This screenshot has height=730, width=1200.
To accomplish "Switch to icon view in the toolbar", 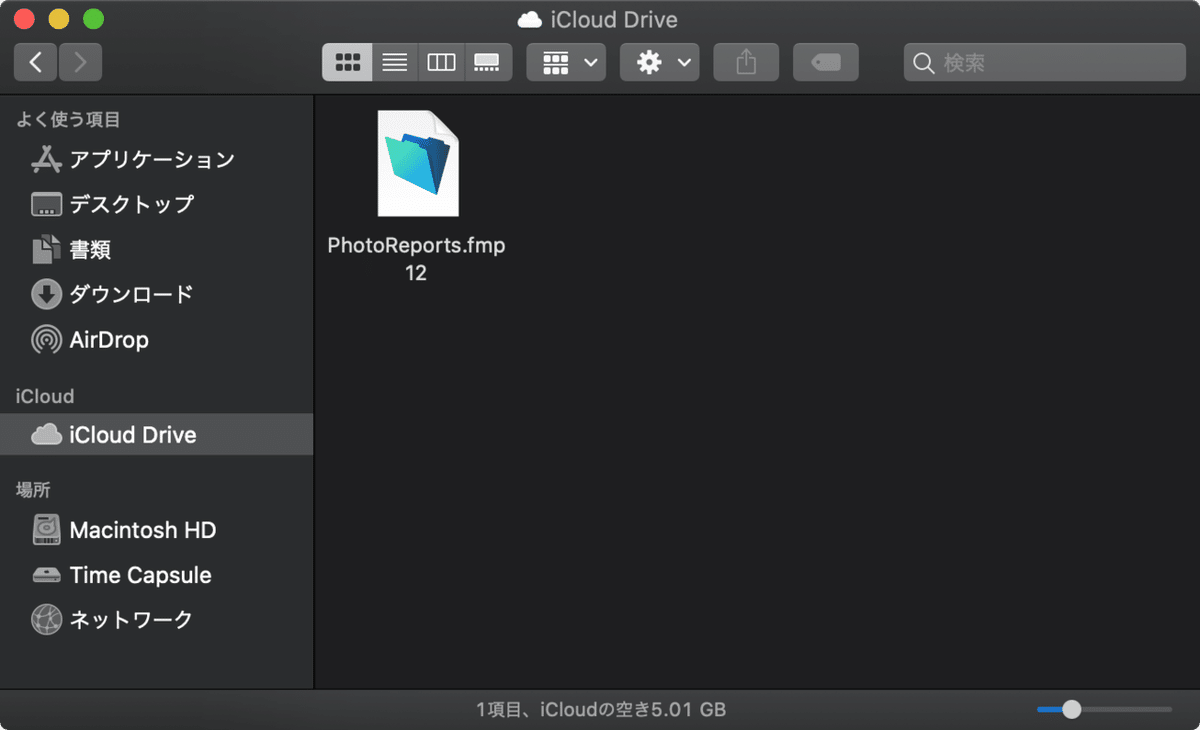I will [347, 62].
